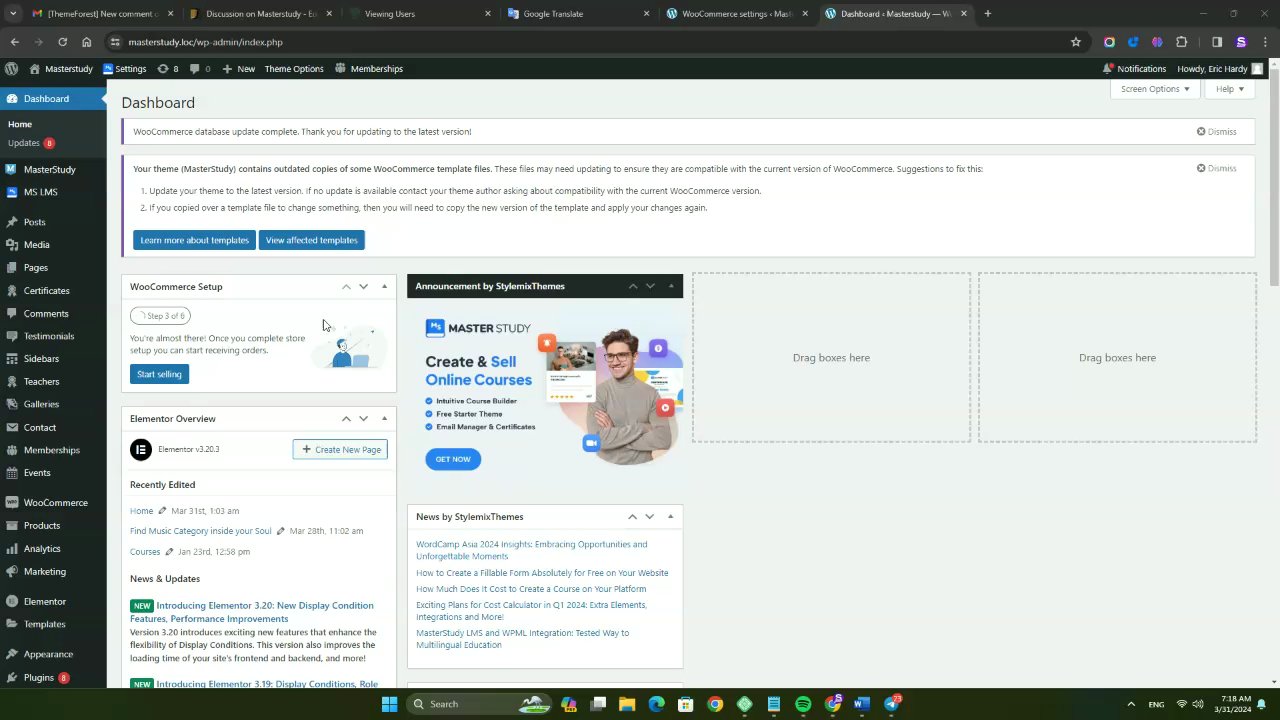Viewport: 1280px width, 720px height.
Task: Expand the Screen Options dropdown
Action: coord(1155,89)
